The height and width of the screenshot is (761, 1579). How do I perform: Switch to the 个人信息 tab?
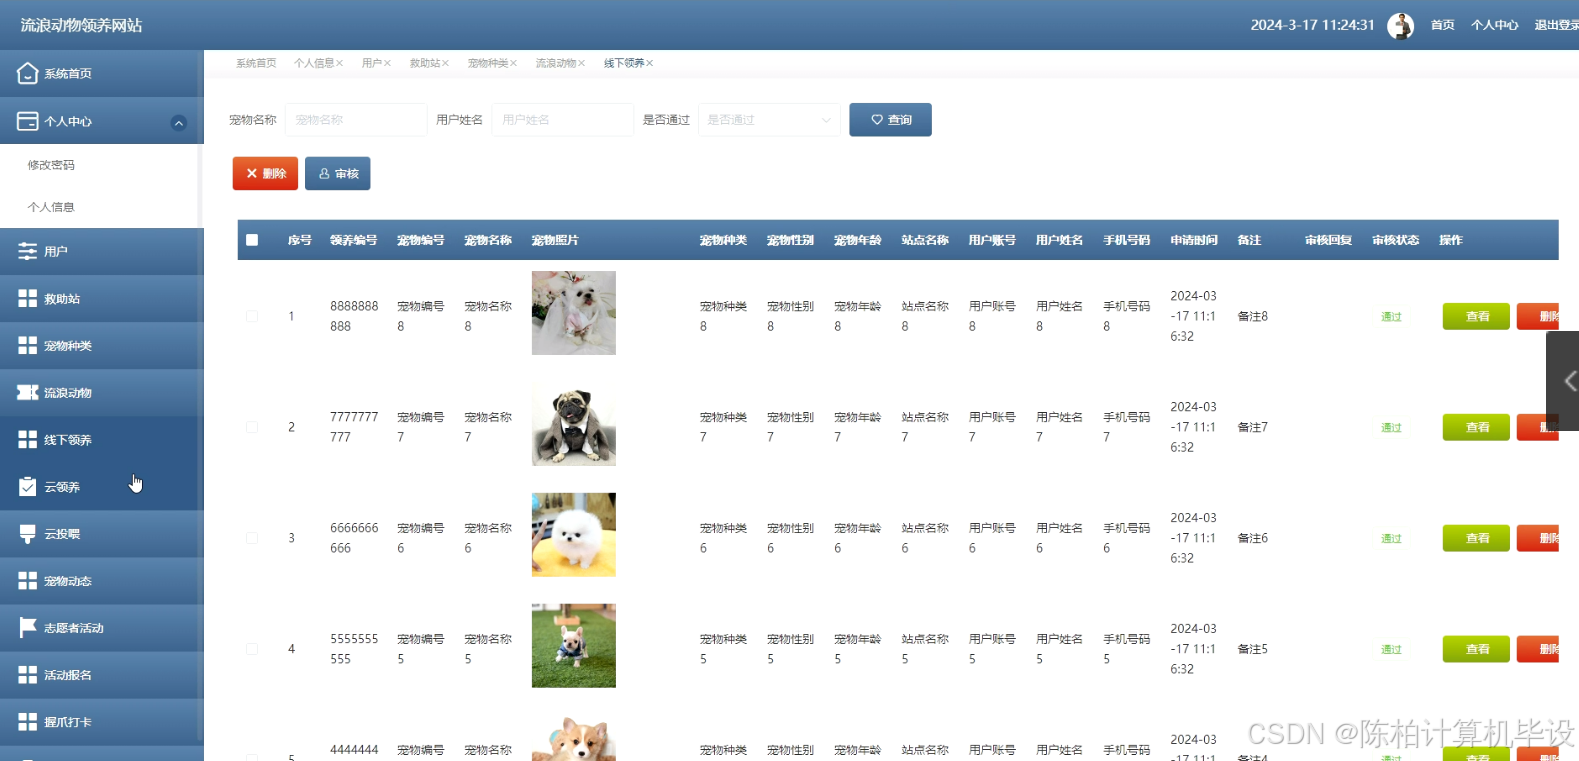314,63
